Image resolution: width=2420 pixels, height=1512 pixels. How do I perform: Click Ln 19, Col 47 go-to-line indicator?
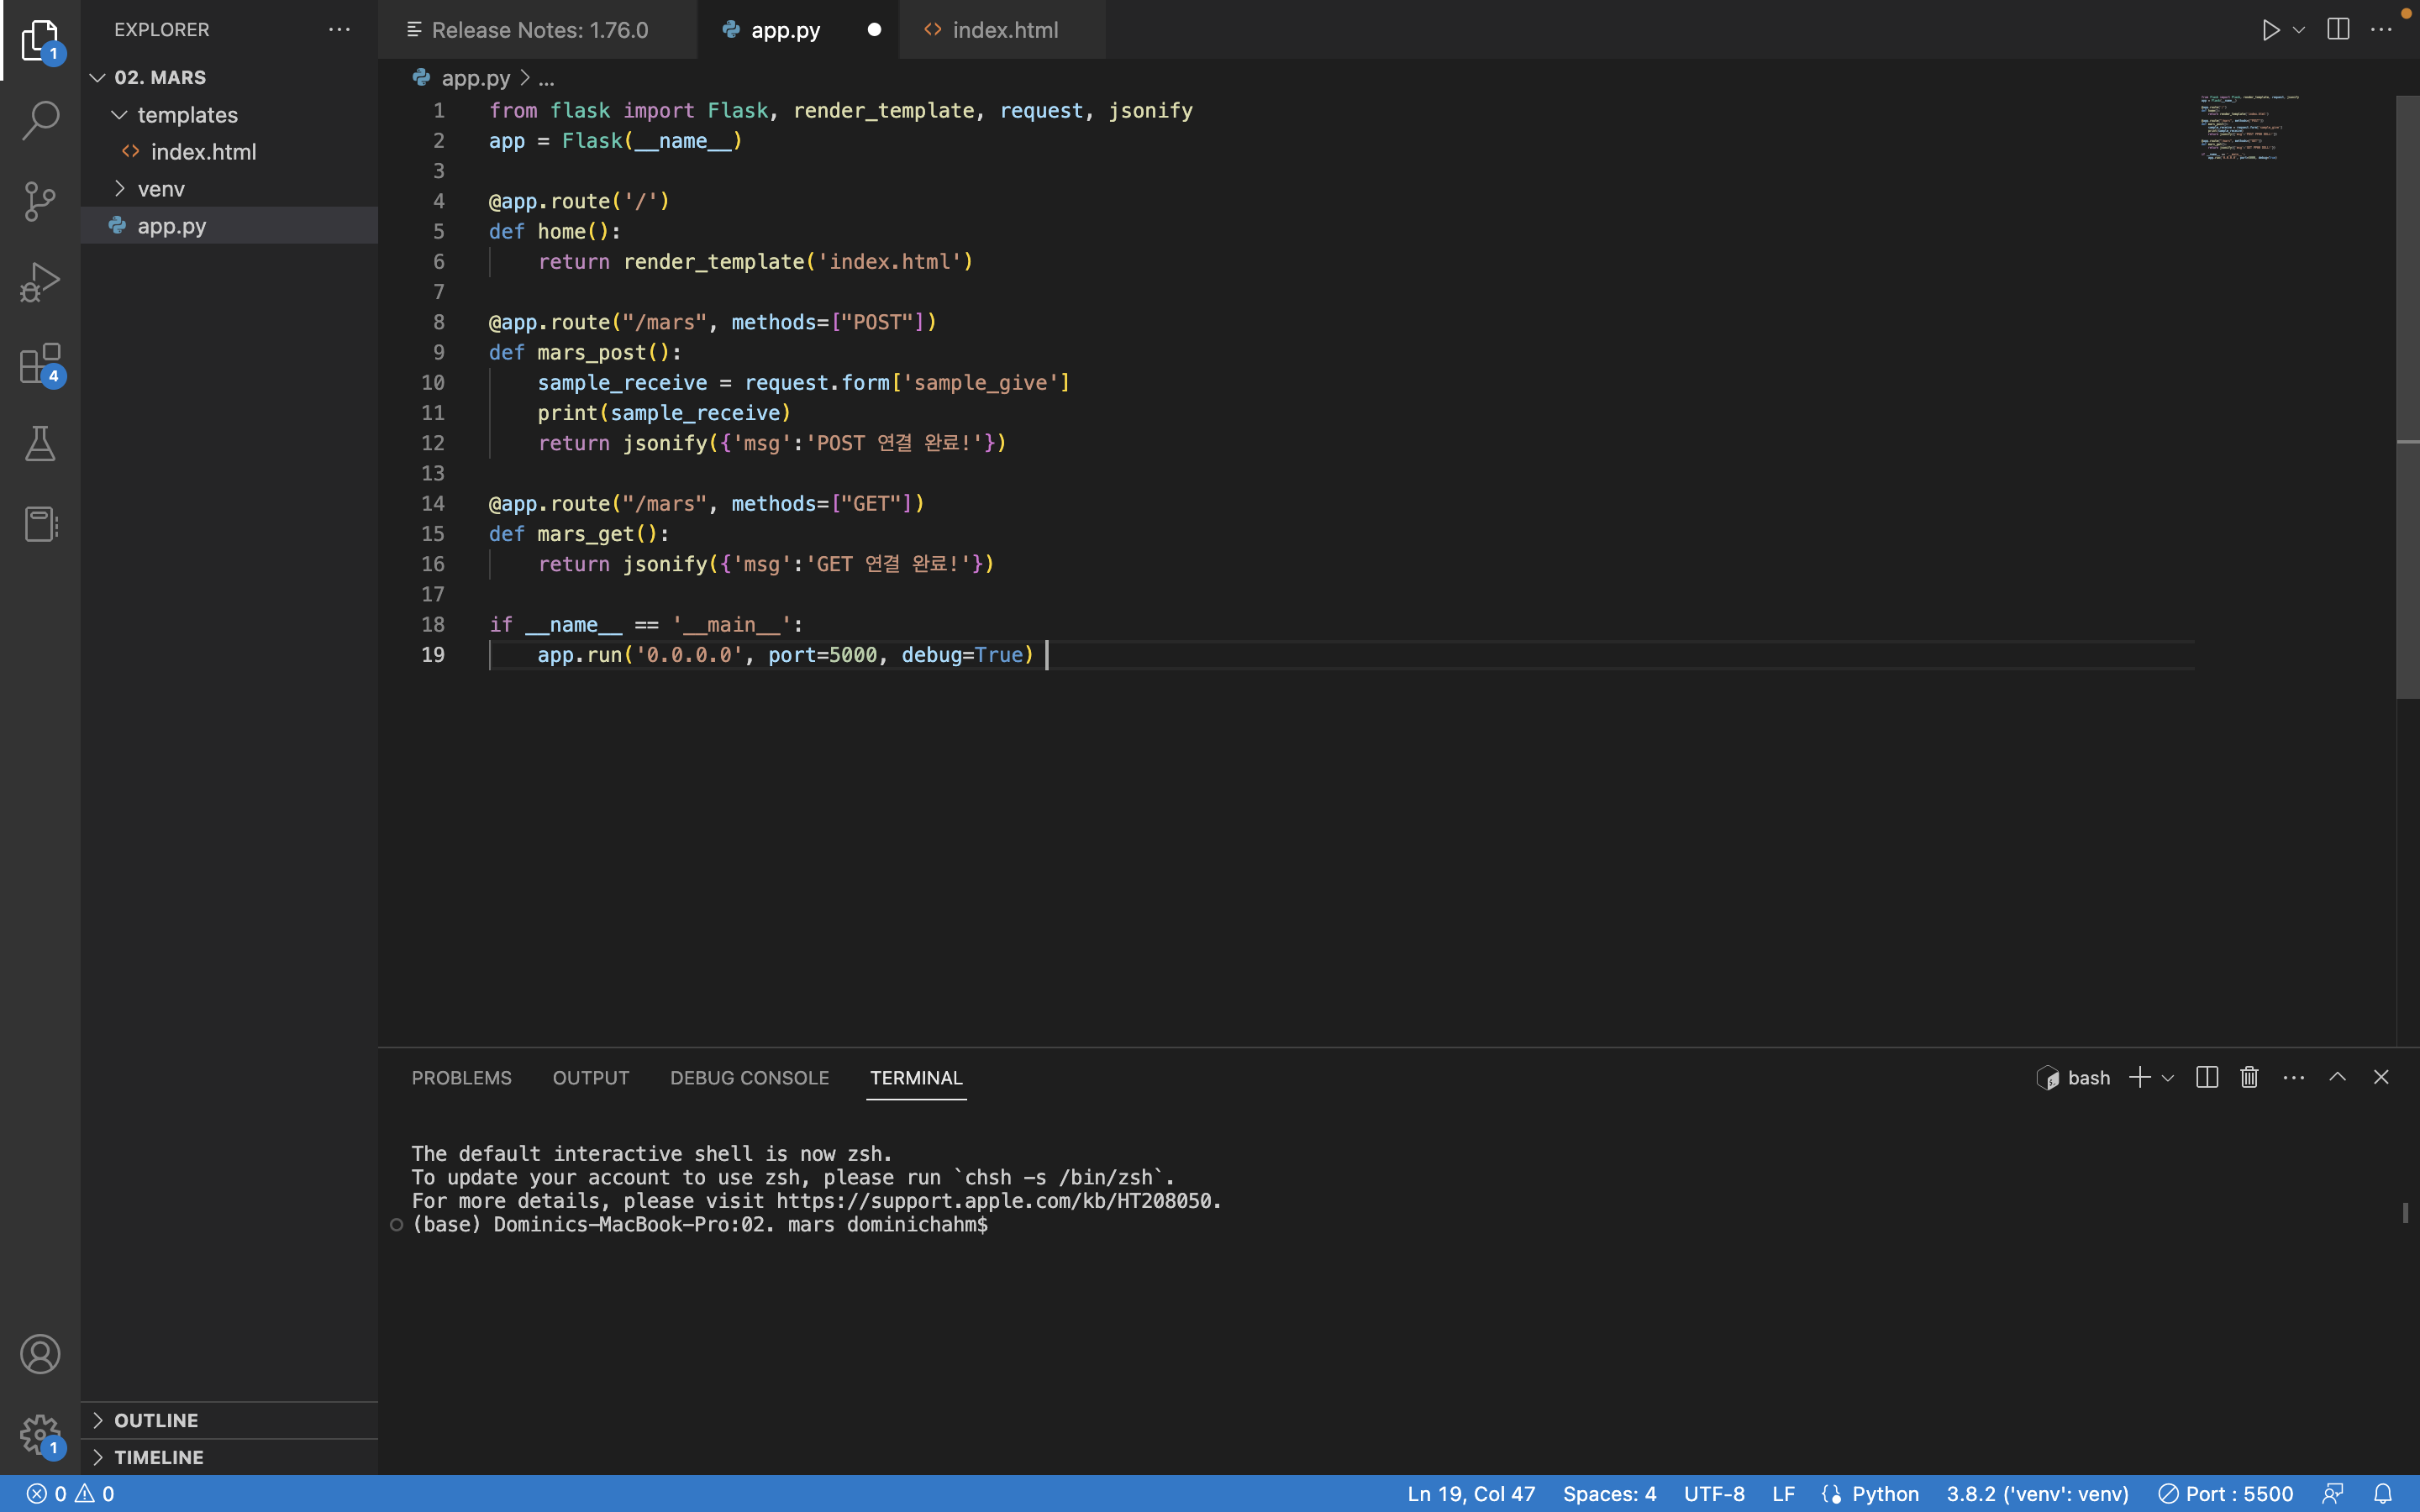[1471, 1494]
